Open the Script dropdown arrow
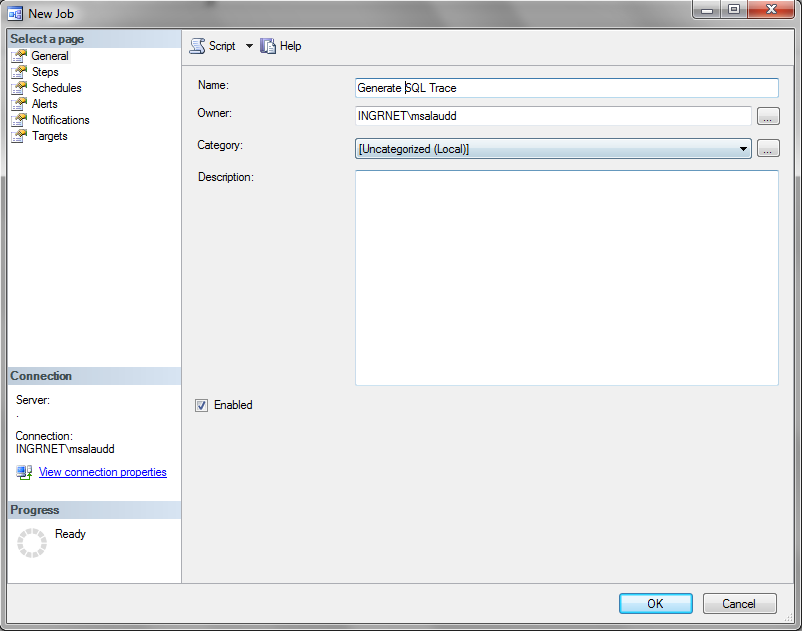 coord(249,45)
